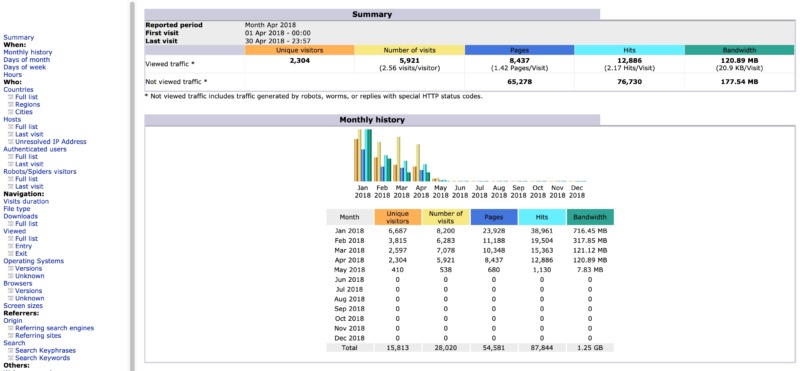Go to the Downloads section
The image size is (800, 371).
click(x=20, y=216)
